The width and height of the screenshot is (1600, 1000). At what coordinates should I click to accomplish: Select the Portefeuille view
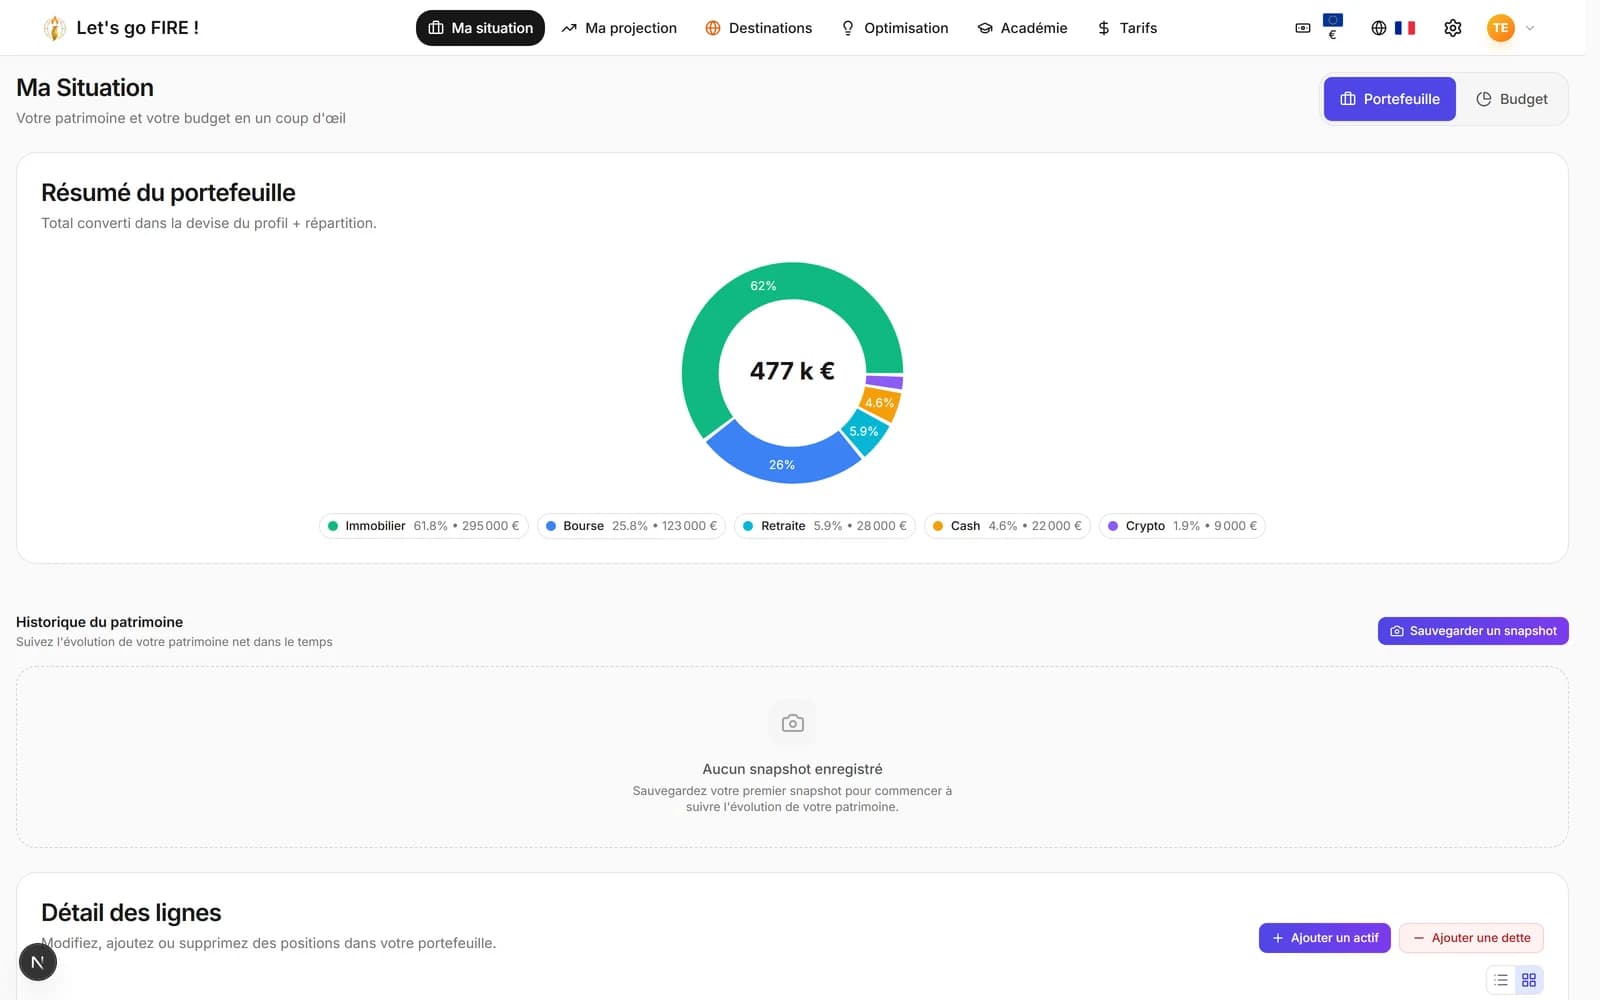[x=1389, y=99]
